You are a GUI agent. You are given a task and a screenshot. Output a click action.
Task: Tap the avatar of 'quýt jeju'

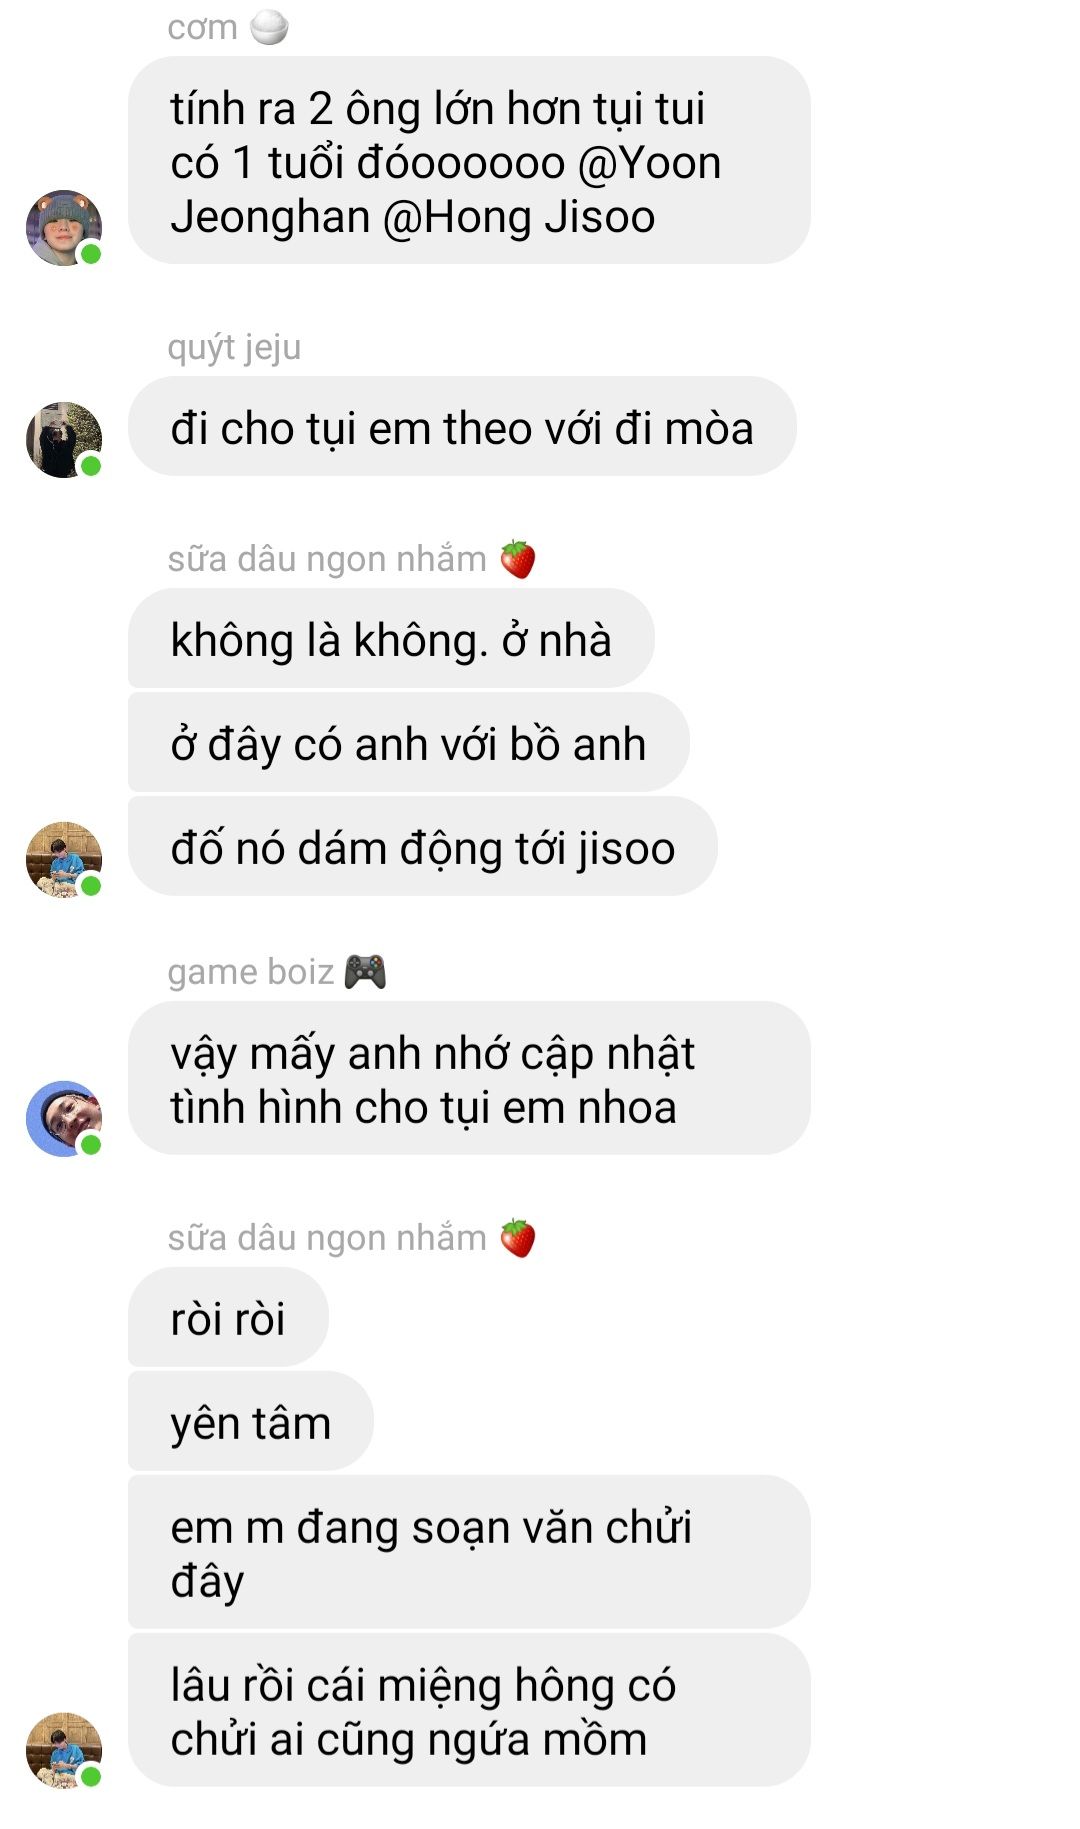click(64, 440)
